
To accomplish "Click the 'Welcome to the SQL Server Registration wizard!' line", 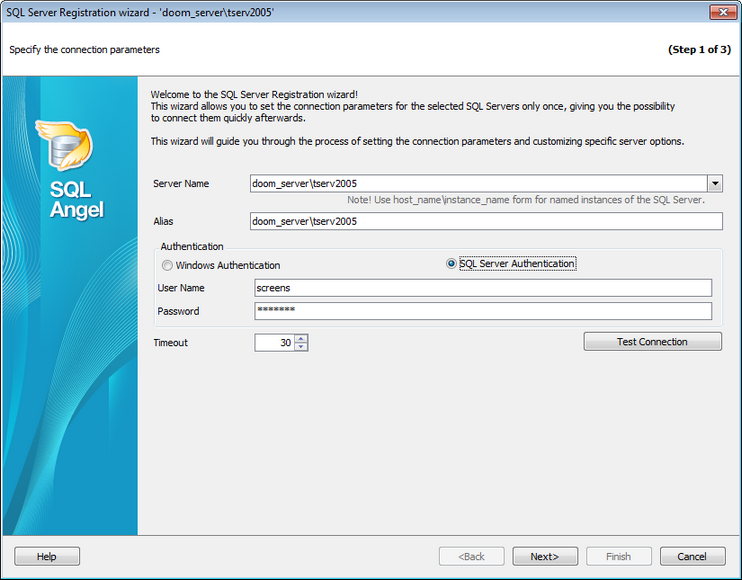I will pos(254,94).
